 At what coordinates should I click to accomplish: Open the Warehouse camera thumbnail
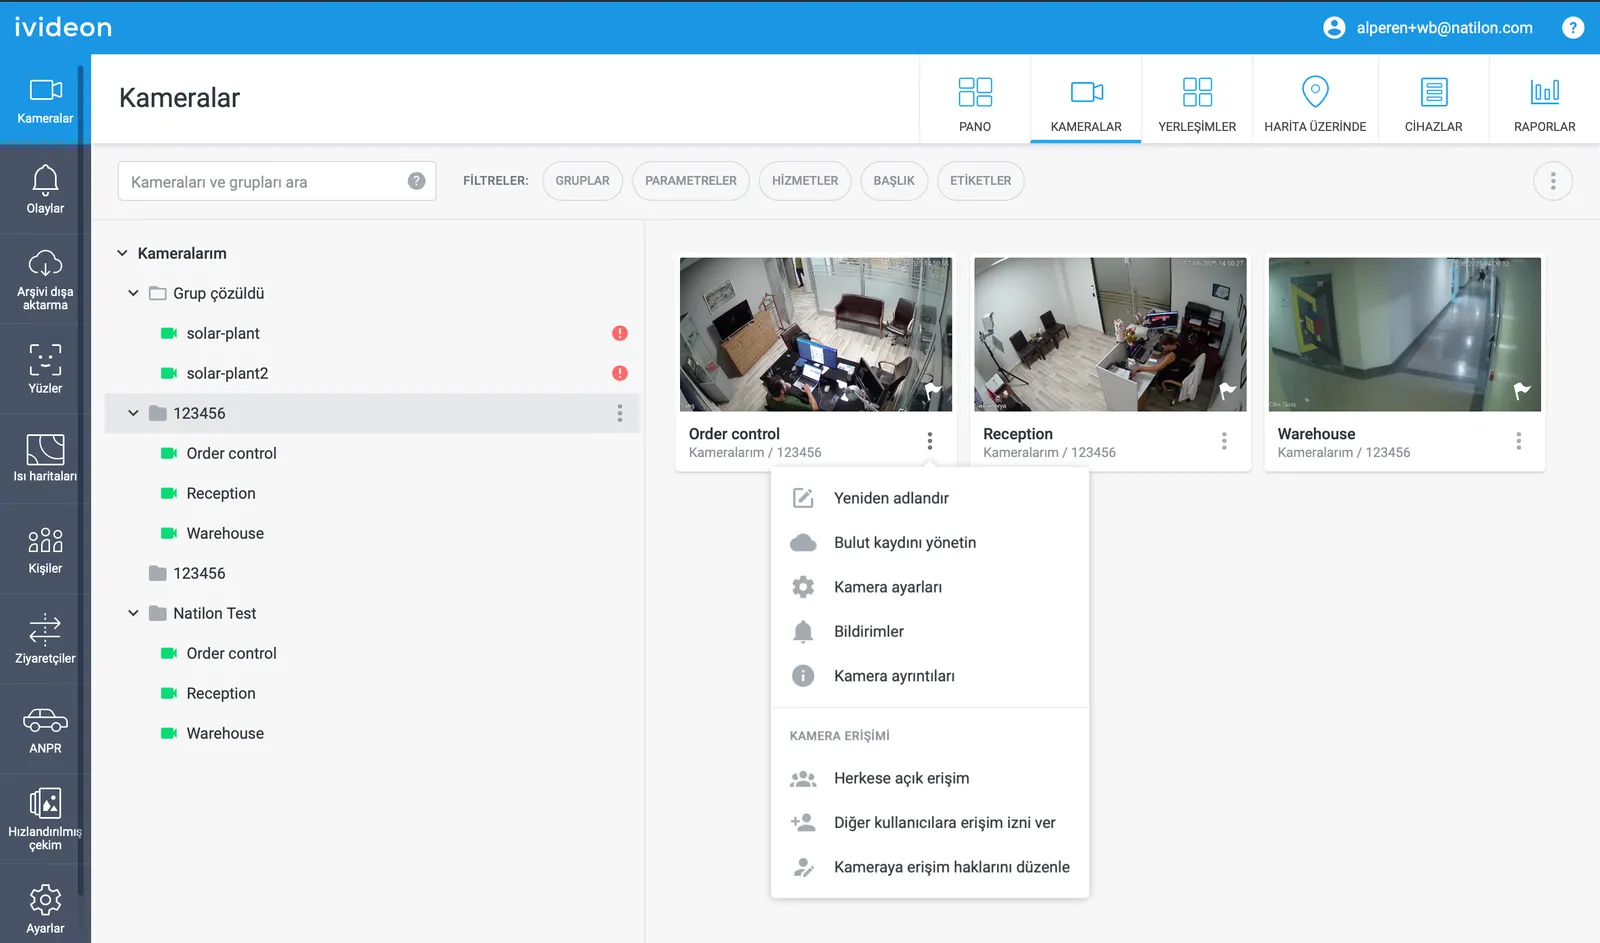tap(1404, 334)
